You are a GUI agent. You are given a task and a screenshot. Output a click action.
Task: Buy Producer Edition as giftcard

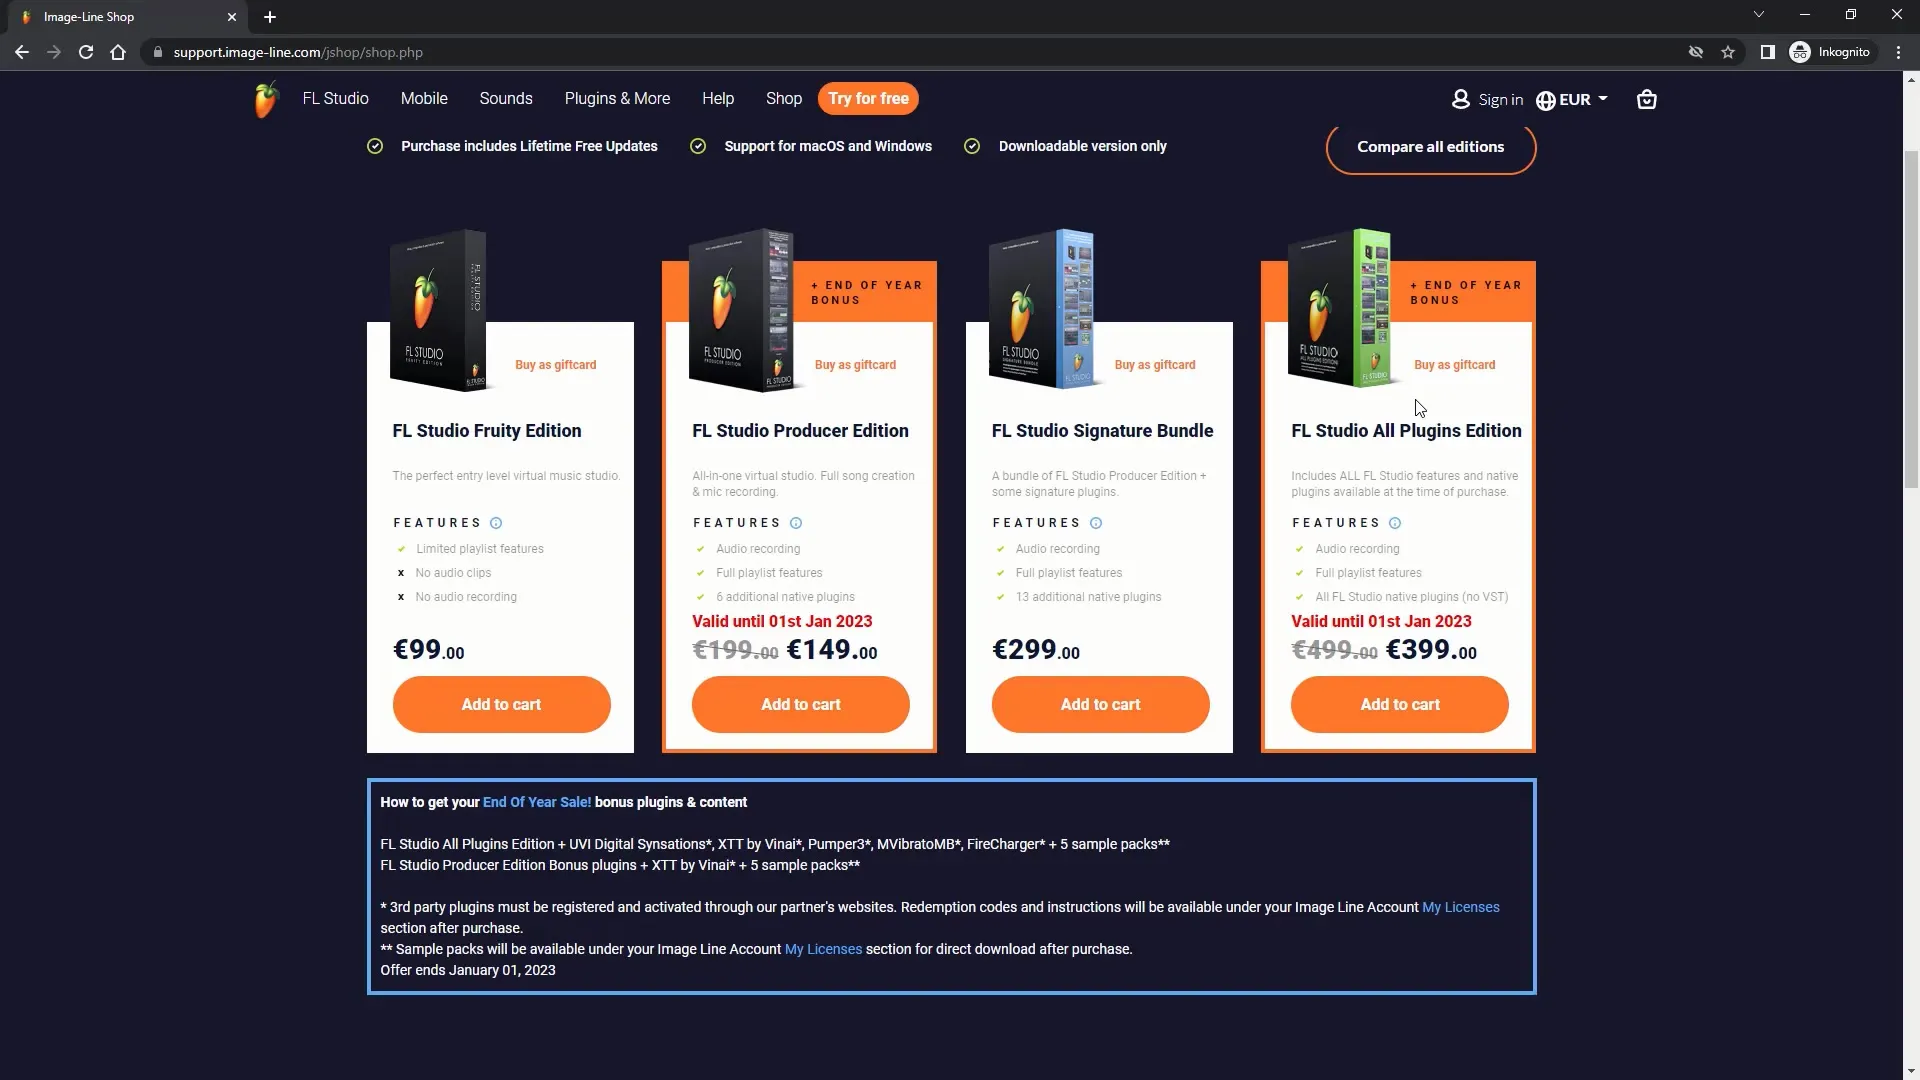coord(856,365)
